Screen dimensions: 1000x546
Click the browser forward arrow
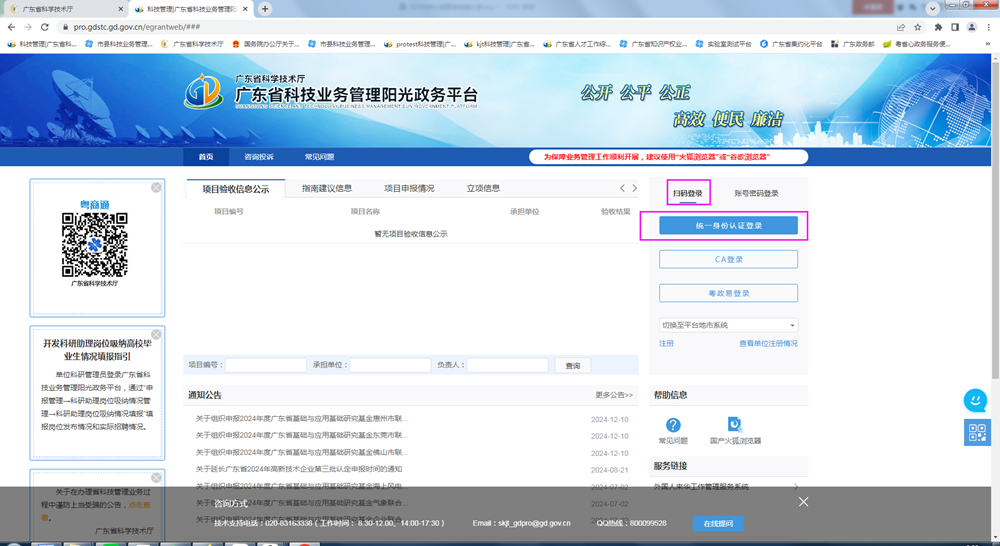[x=27, y=27]
